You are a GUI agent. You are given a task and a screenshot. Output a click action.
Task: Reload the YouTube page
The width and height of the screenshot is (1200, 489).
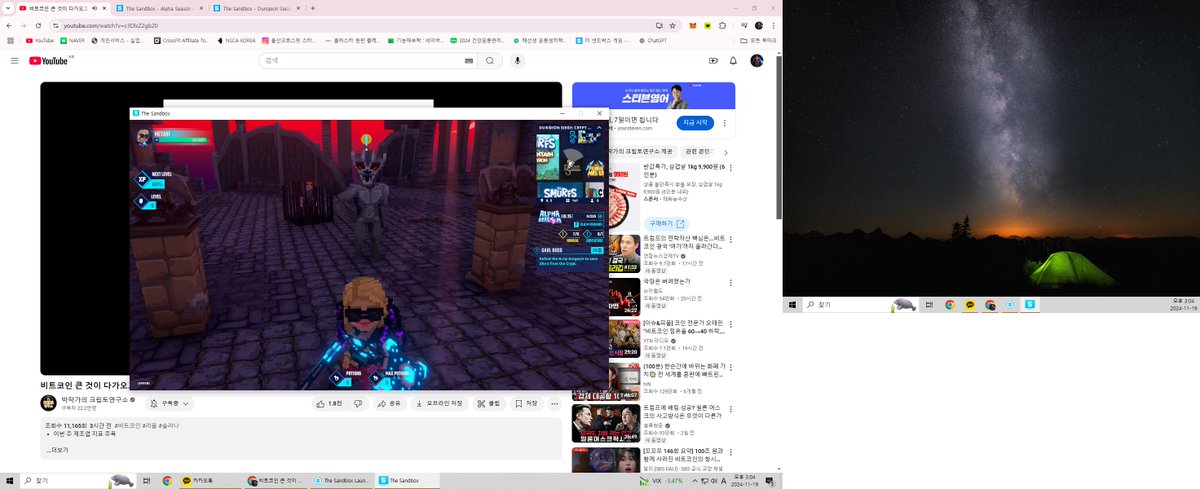tap(39, 25)
